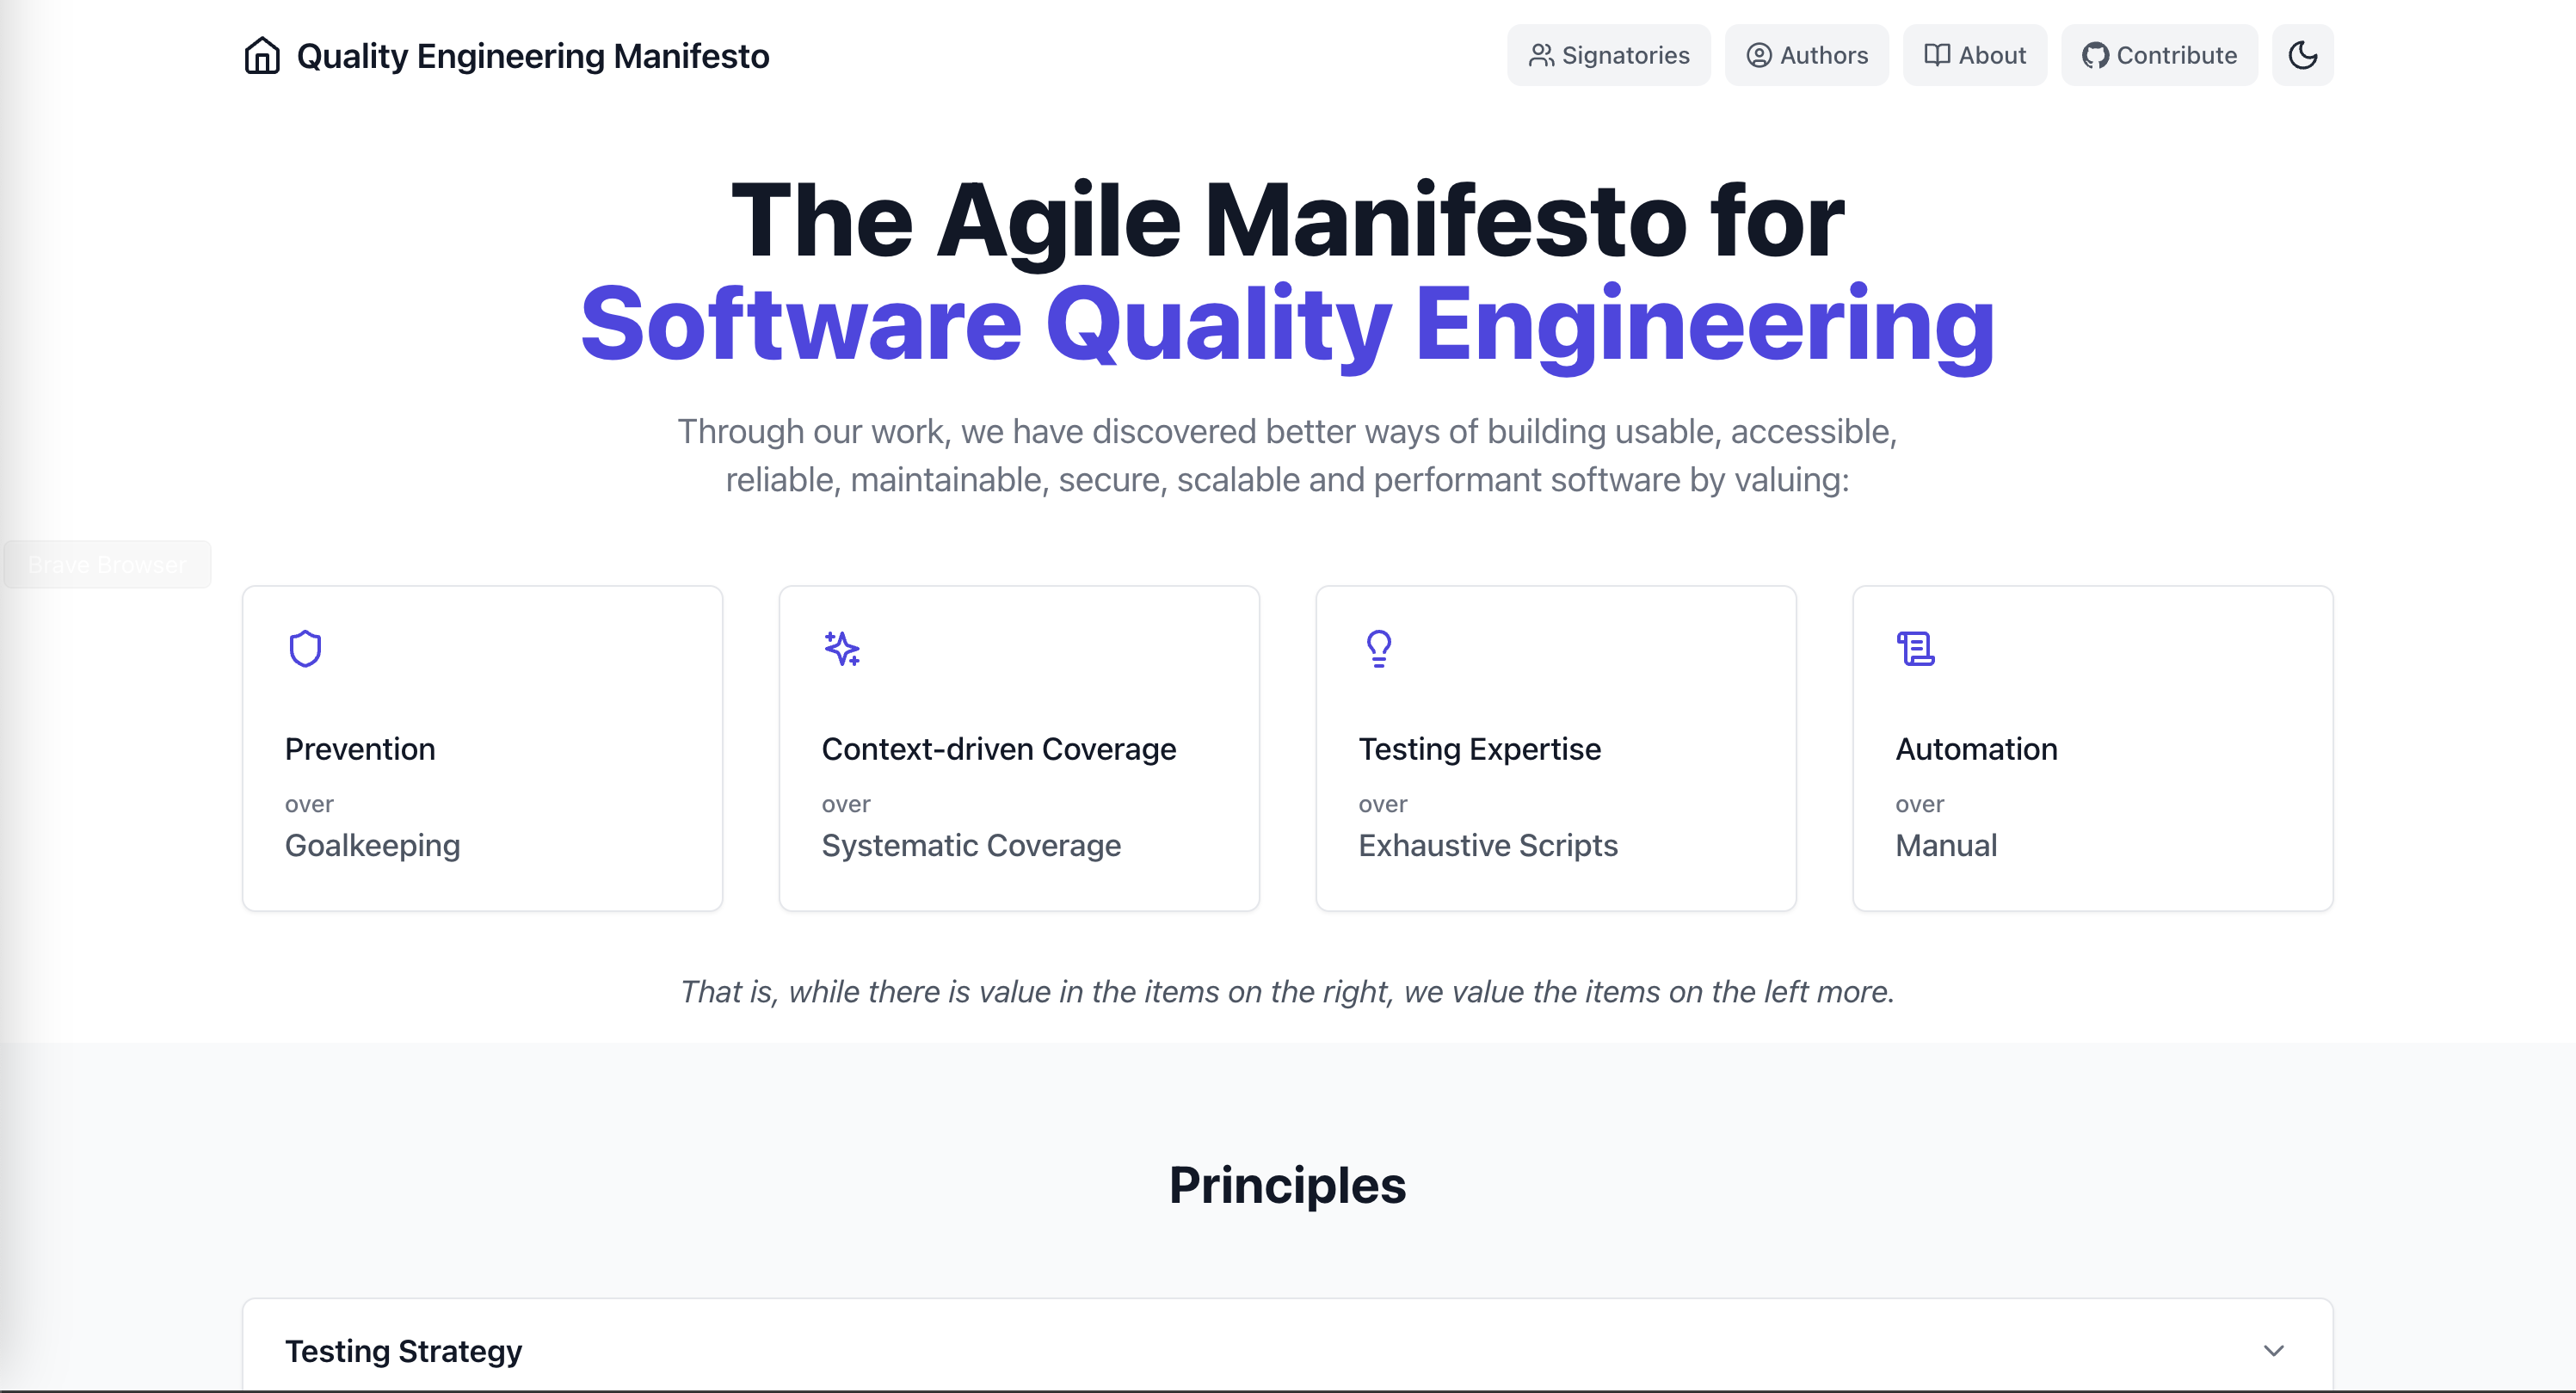This screenshot has height=1393, width=2576.
Task: Click the GitHub icon on Contribute button
Action: tap(2095, 55)
